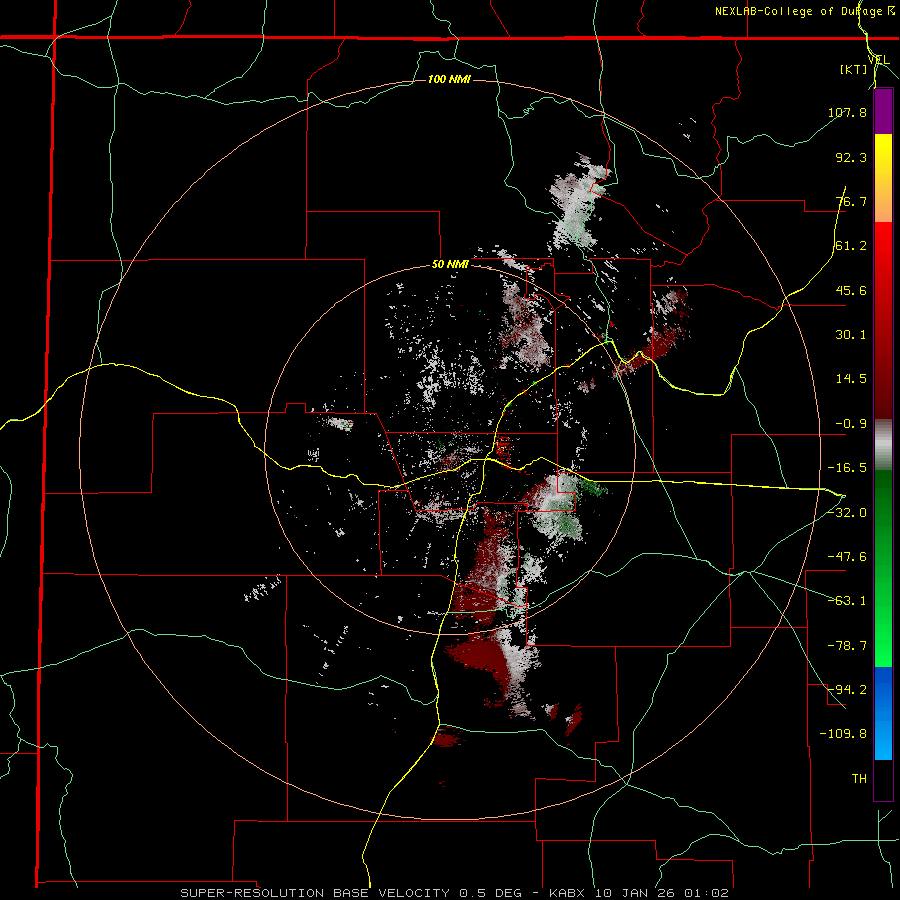The width and height of the screenshot is (900, 900).
Task: Click the -63.1 velocity legend value
Action: click(x=847, y=600)
